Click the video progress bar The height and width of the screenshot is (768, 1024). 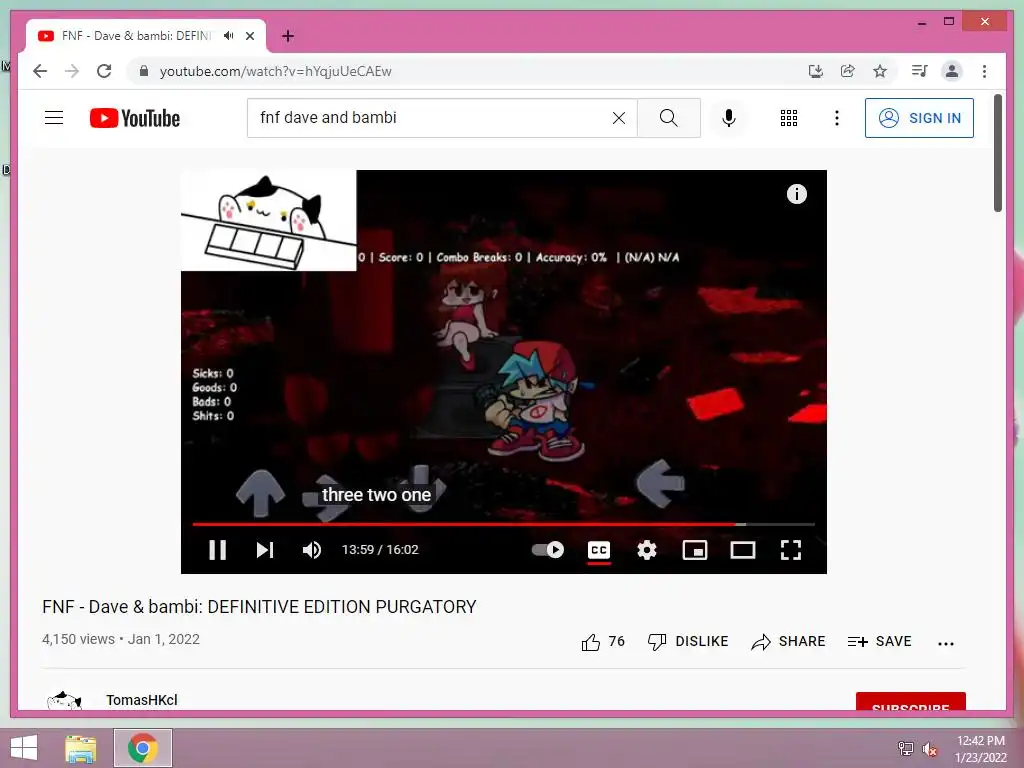coord(504,524)
